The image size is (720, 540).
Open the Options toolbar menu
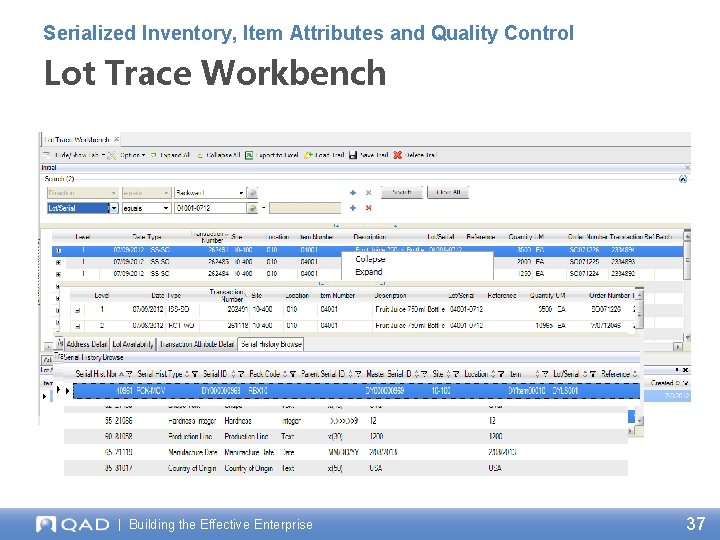127,155
